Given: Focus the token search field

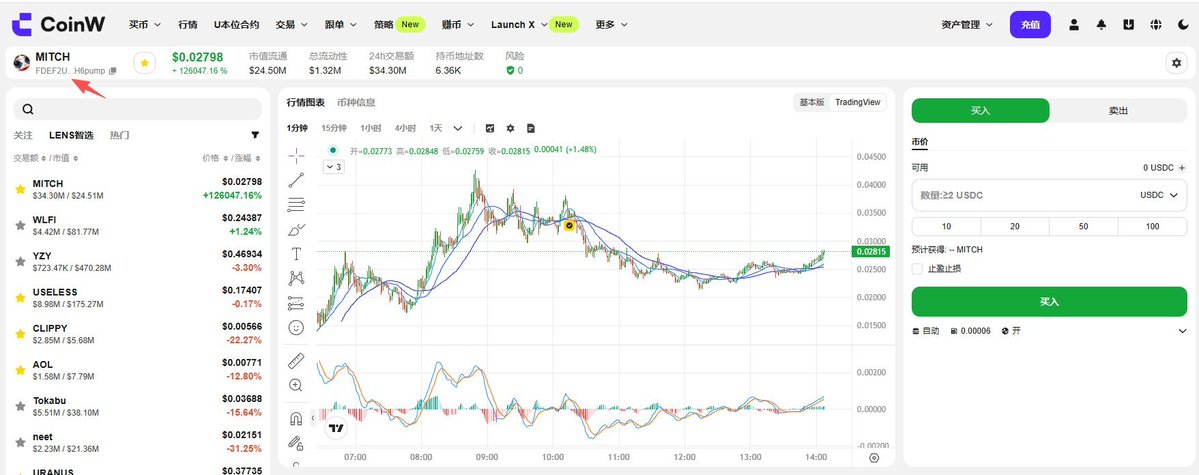Looking at the screenshot, I should [x=138, y=109].
